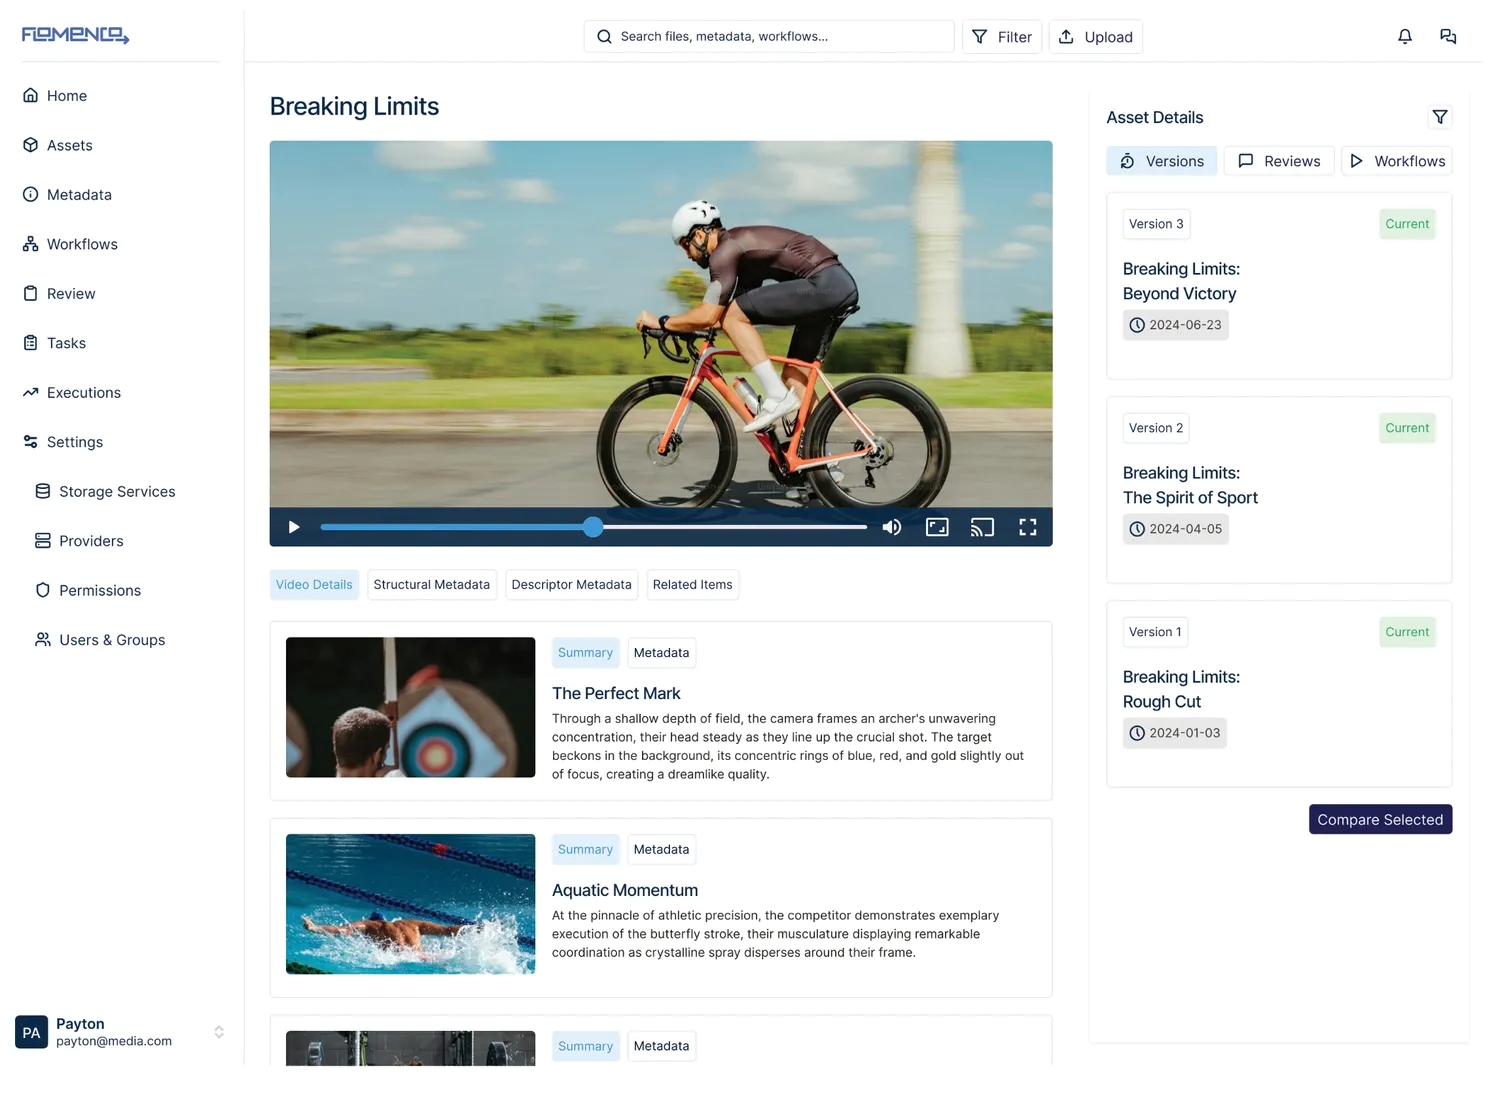Image resolution: width=1500 pixels, height=1097 pixels.
Task: Click Compare Selected button
Action: (1380, 820)
